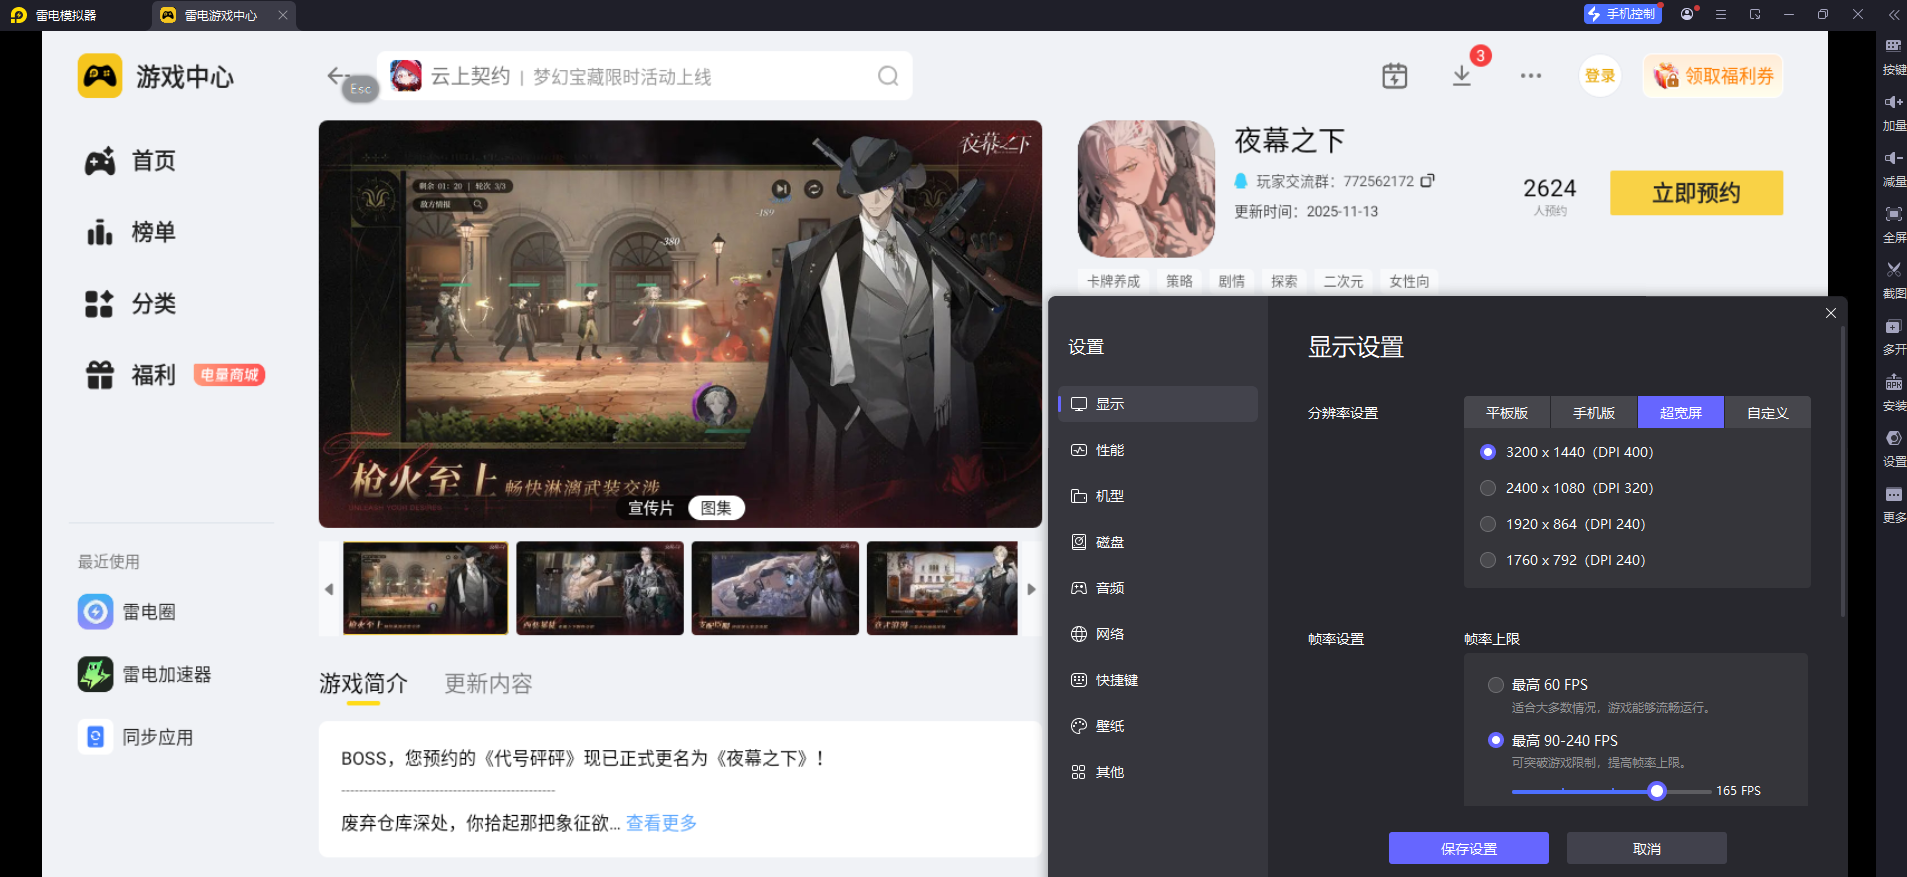The height and width of the screenshot is (877, 1907).
Task: Click 手机控制 in the title bar
Action: point(1622,14)
